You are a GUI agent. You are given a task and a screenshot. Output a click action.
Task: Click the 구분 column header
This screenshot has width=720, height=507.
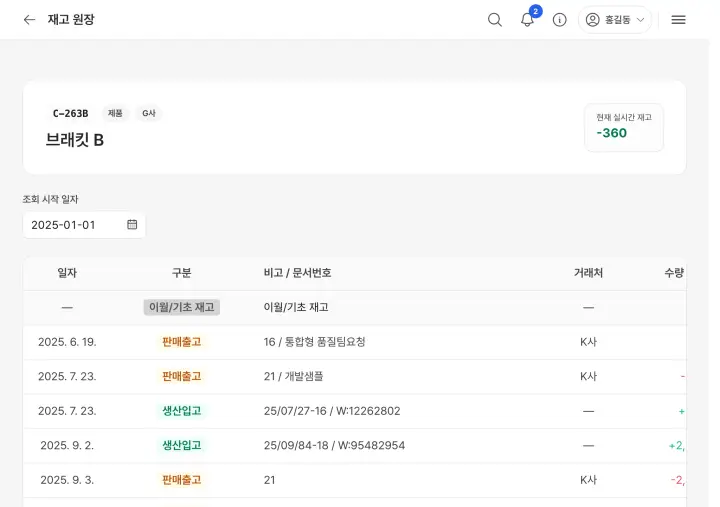(181, 273)
